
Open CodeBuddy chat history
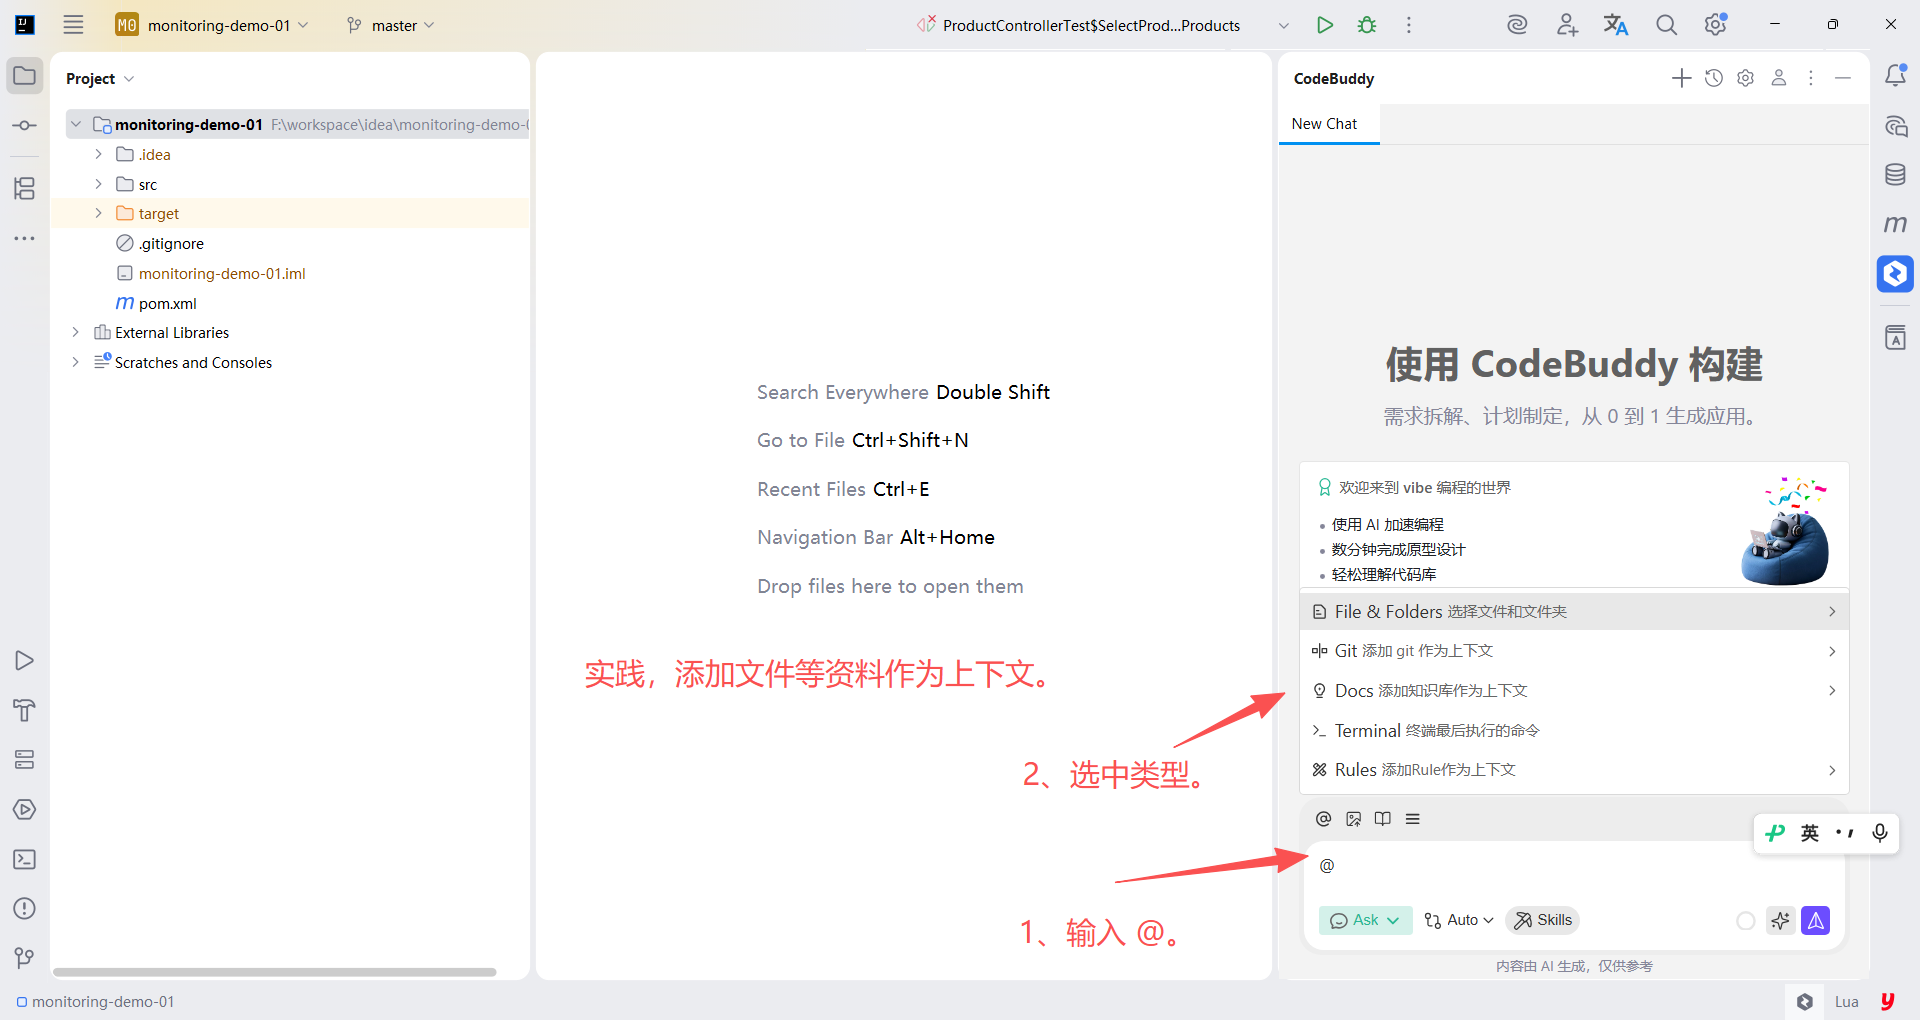coord(1714,78)
